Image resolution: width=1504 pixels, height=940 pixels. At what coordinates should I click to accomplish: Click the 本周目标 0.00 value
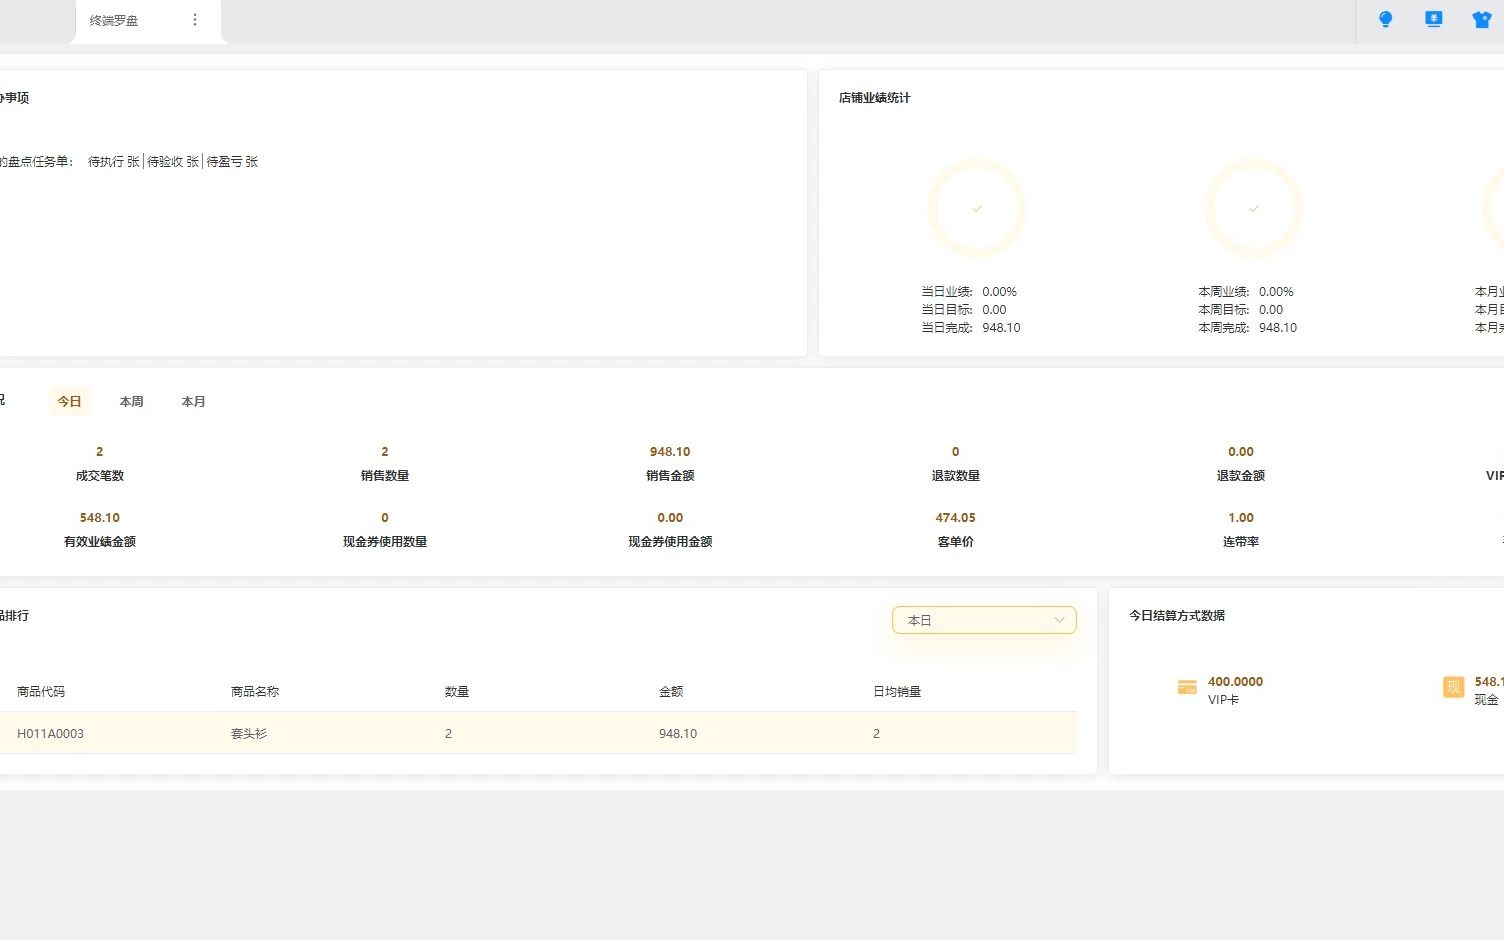[1271, 309]
